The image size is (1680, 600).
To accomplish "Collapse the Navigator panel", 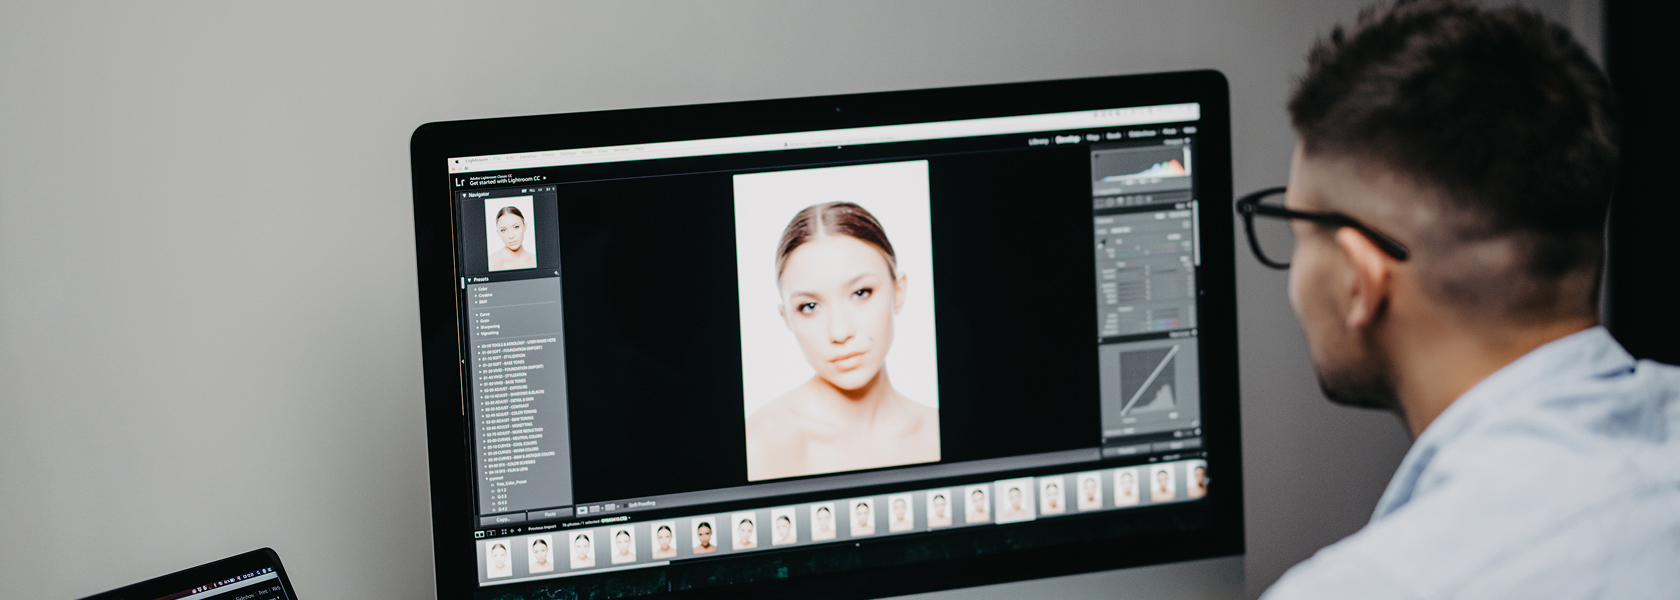I will pos(464,195).
